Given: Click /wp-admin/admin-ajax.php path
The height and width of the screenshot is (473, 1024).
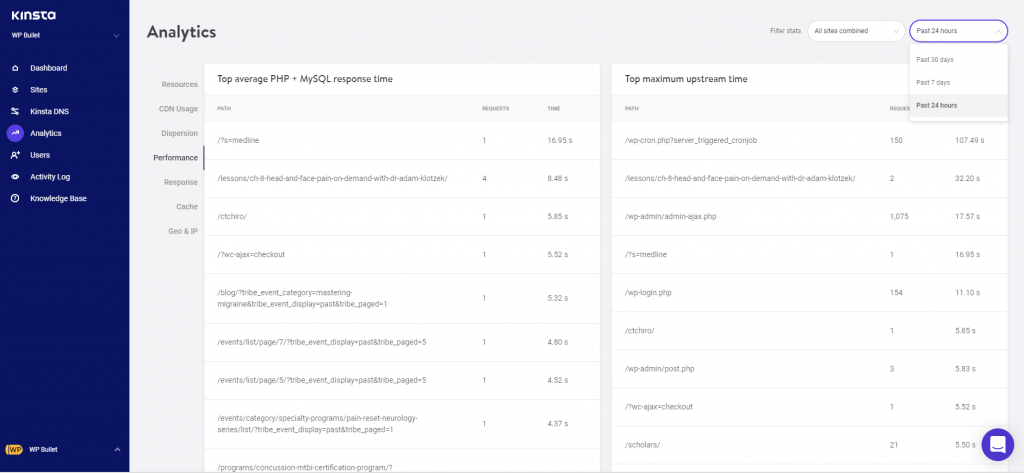Looking at the screenshot, I should tap(670, 216).
